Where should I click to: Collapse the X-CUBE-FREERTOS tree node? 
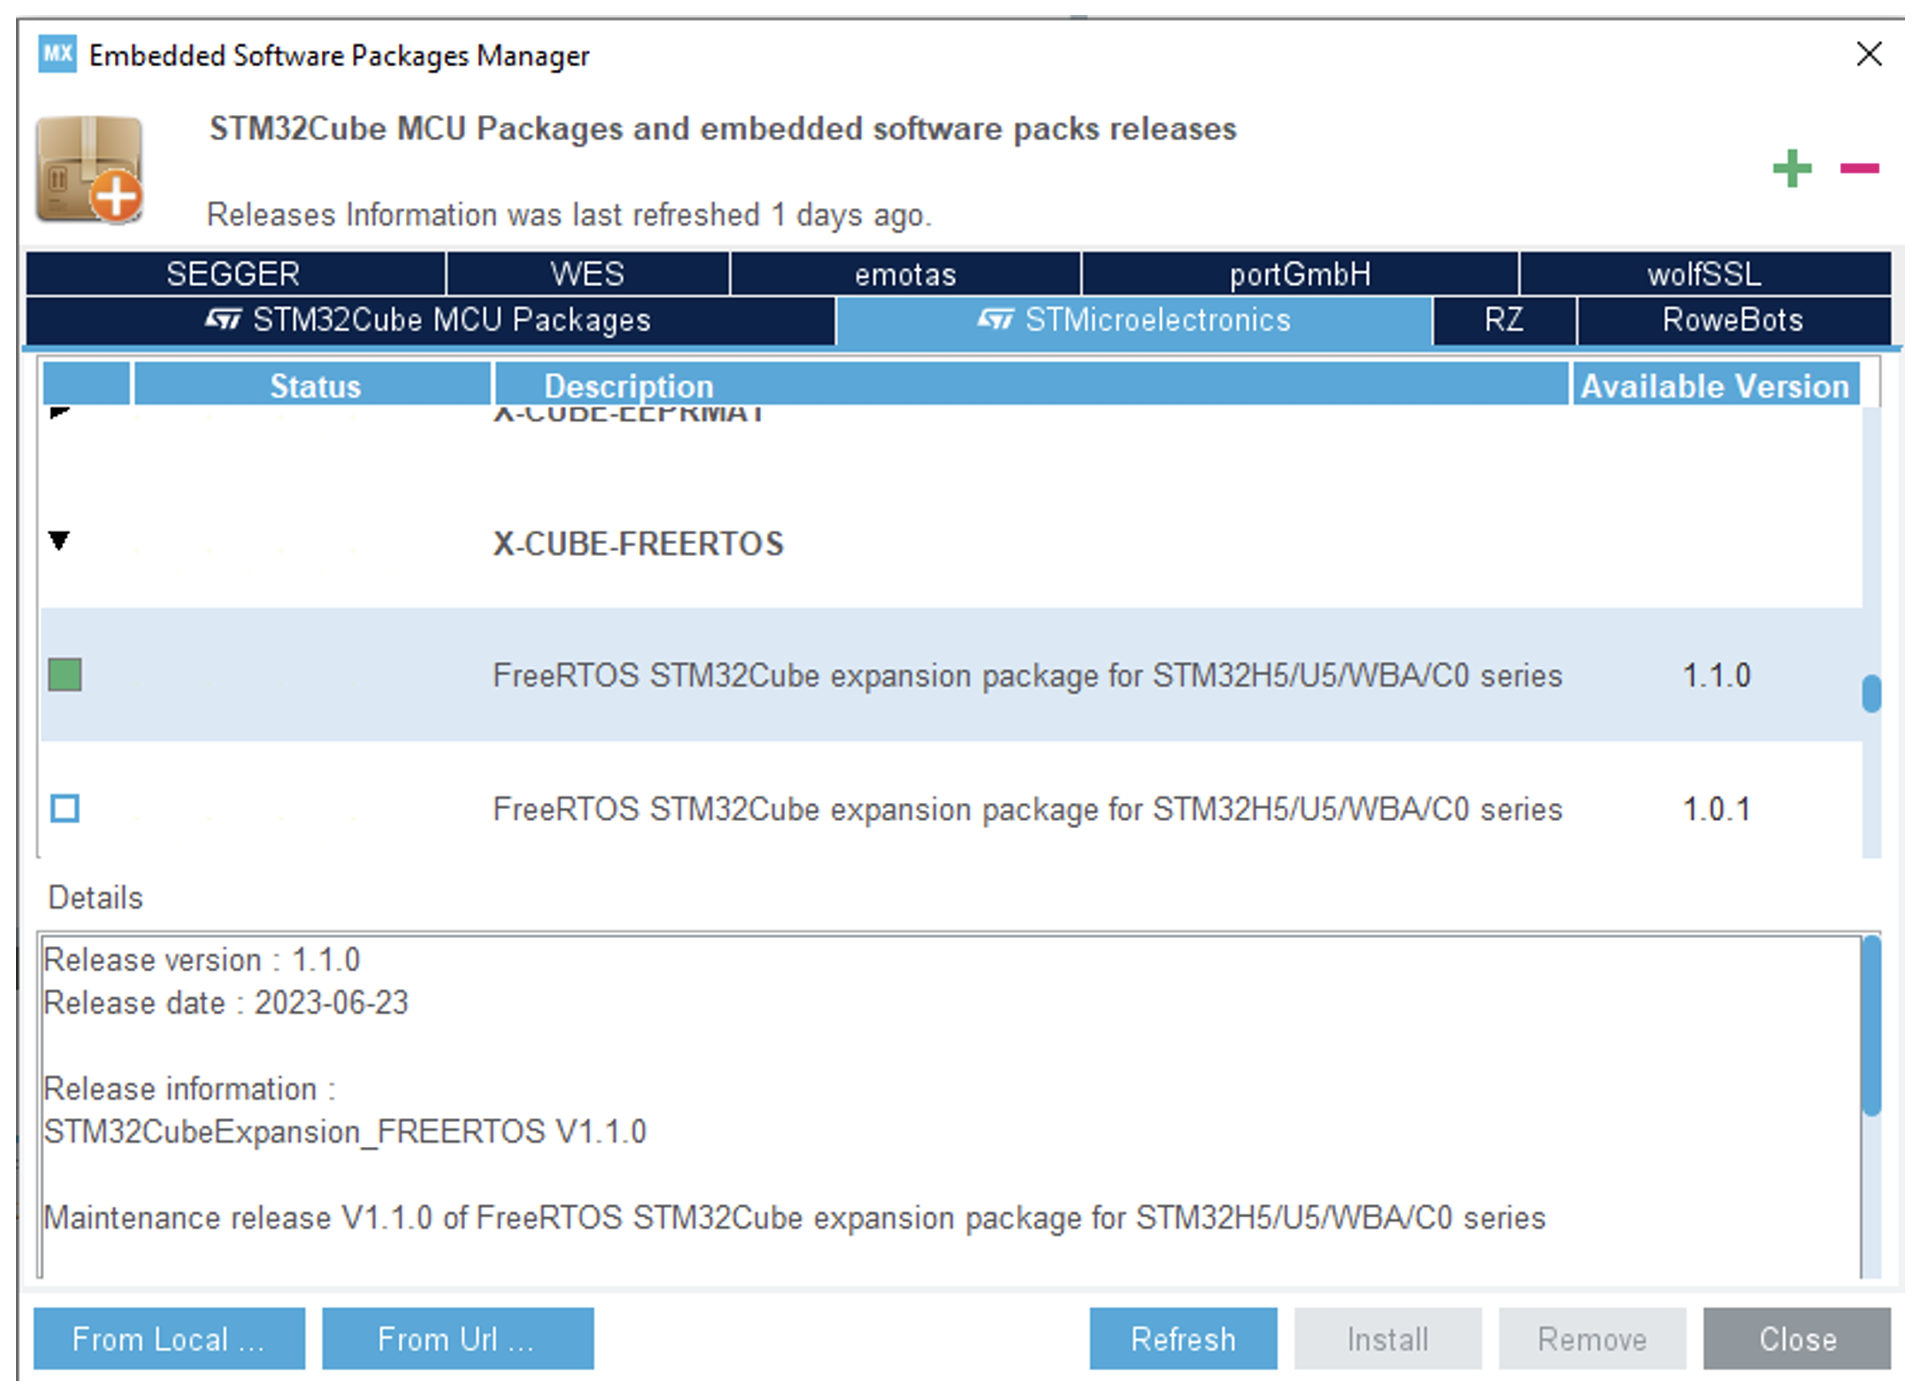60,542
